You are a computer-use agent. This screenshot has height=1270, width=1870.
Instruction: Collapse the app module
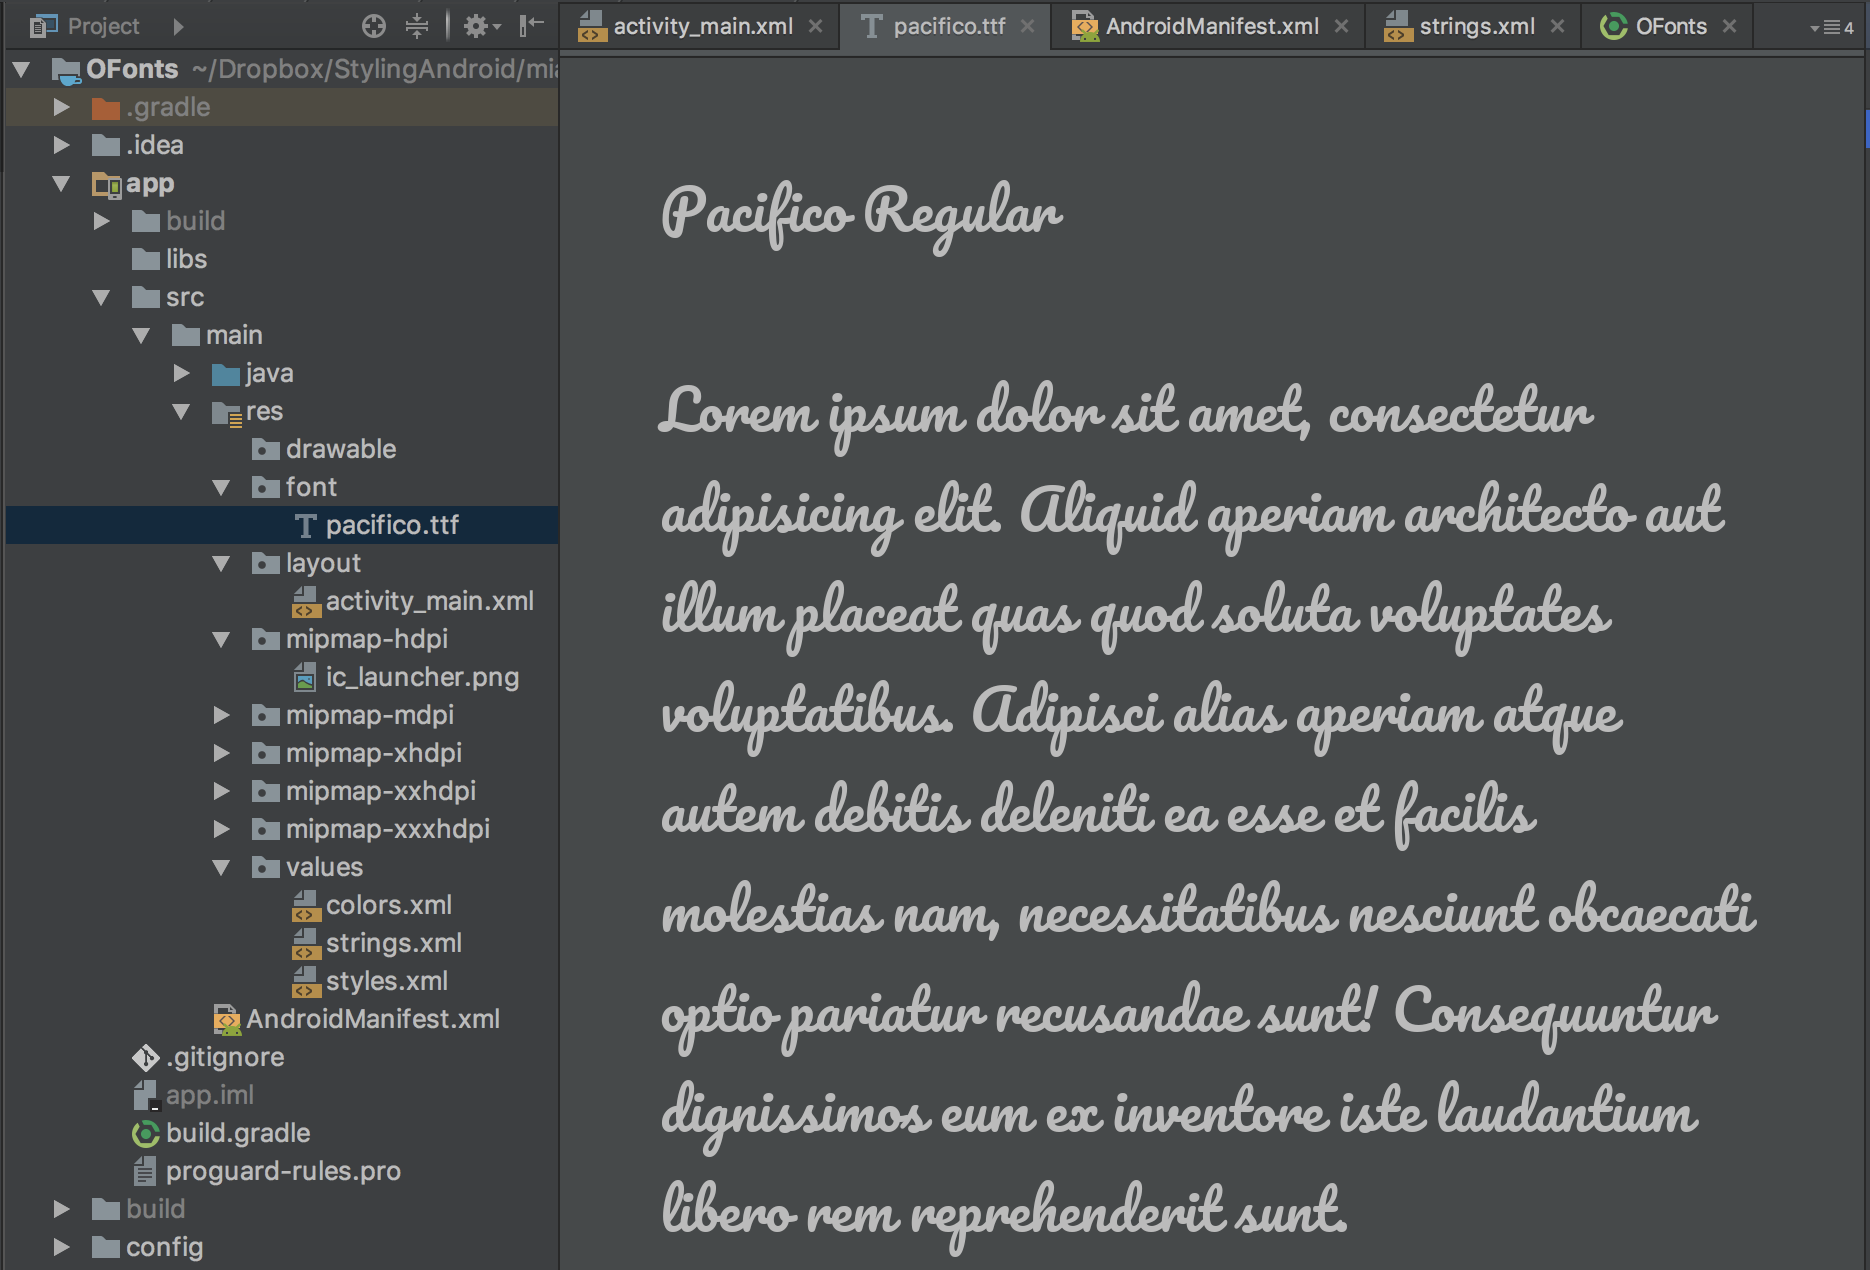tap(62, 184)
